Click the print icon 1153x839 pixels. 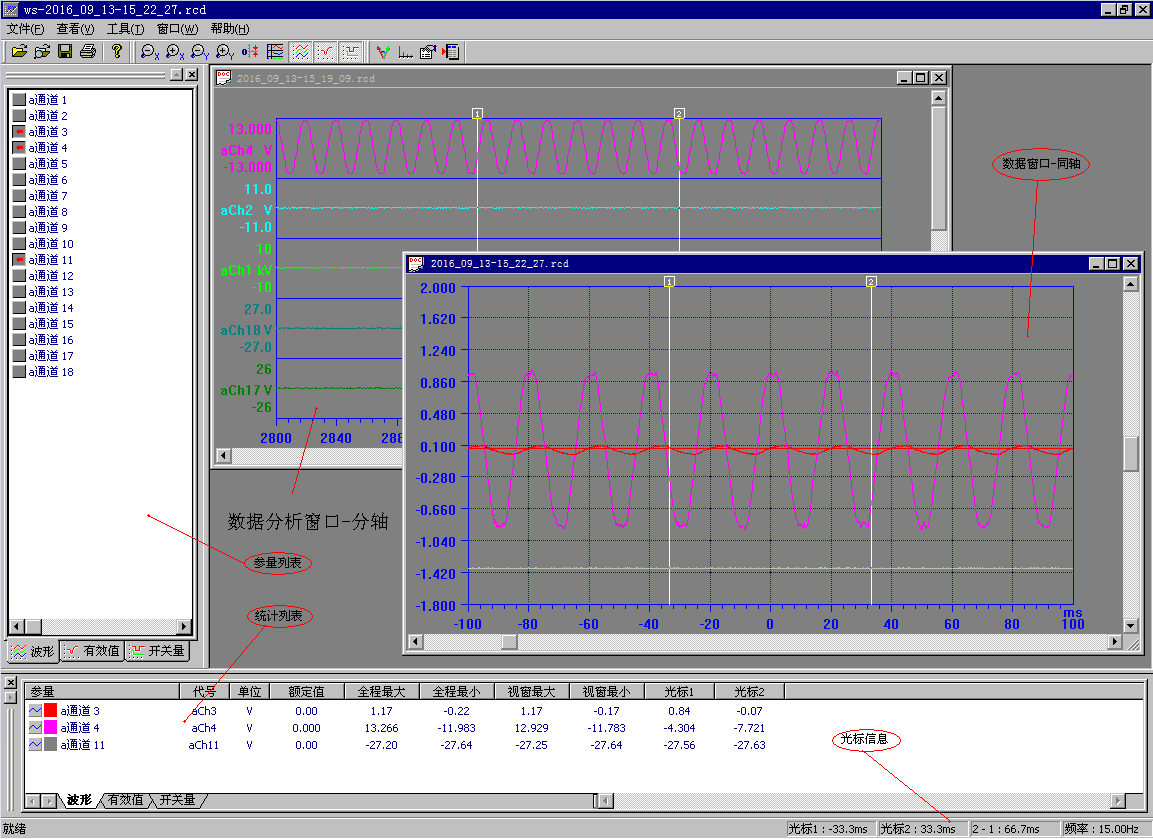click(88, 51)
